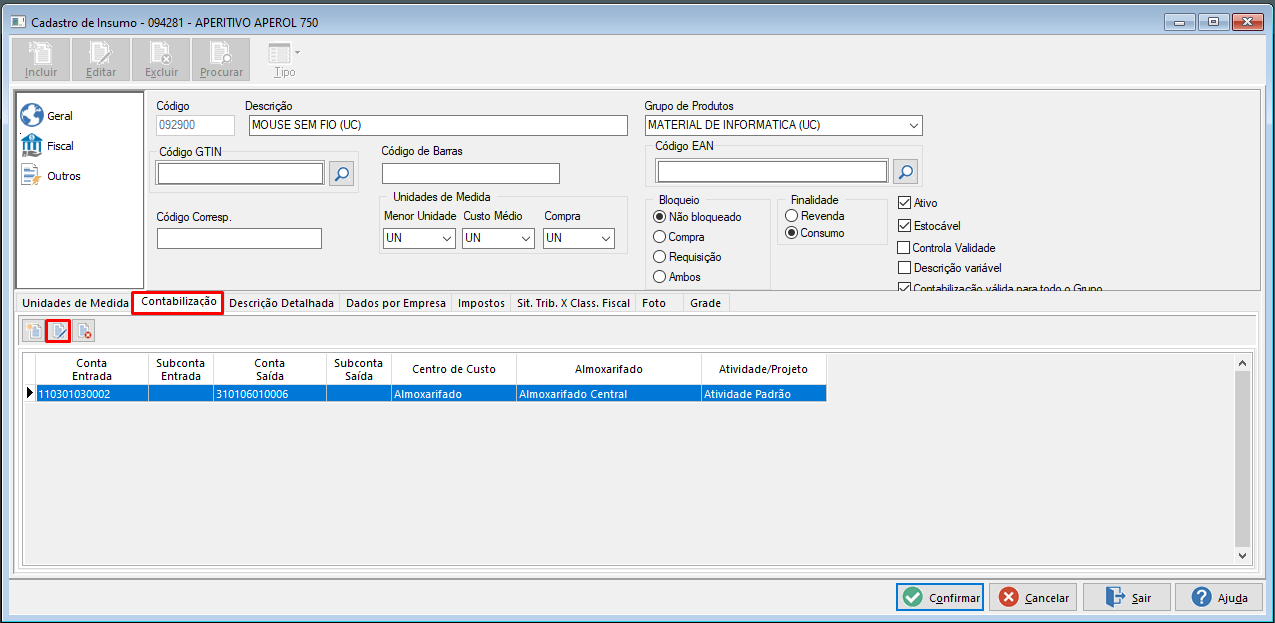Screen dimensions: 1275x623
Task: Open the Custo Médio unit dropdown
Action: 526,238
